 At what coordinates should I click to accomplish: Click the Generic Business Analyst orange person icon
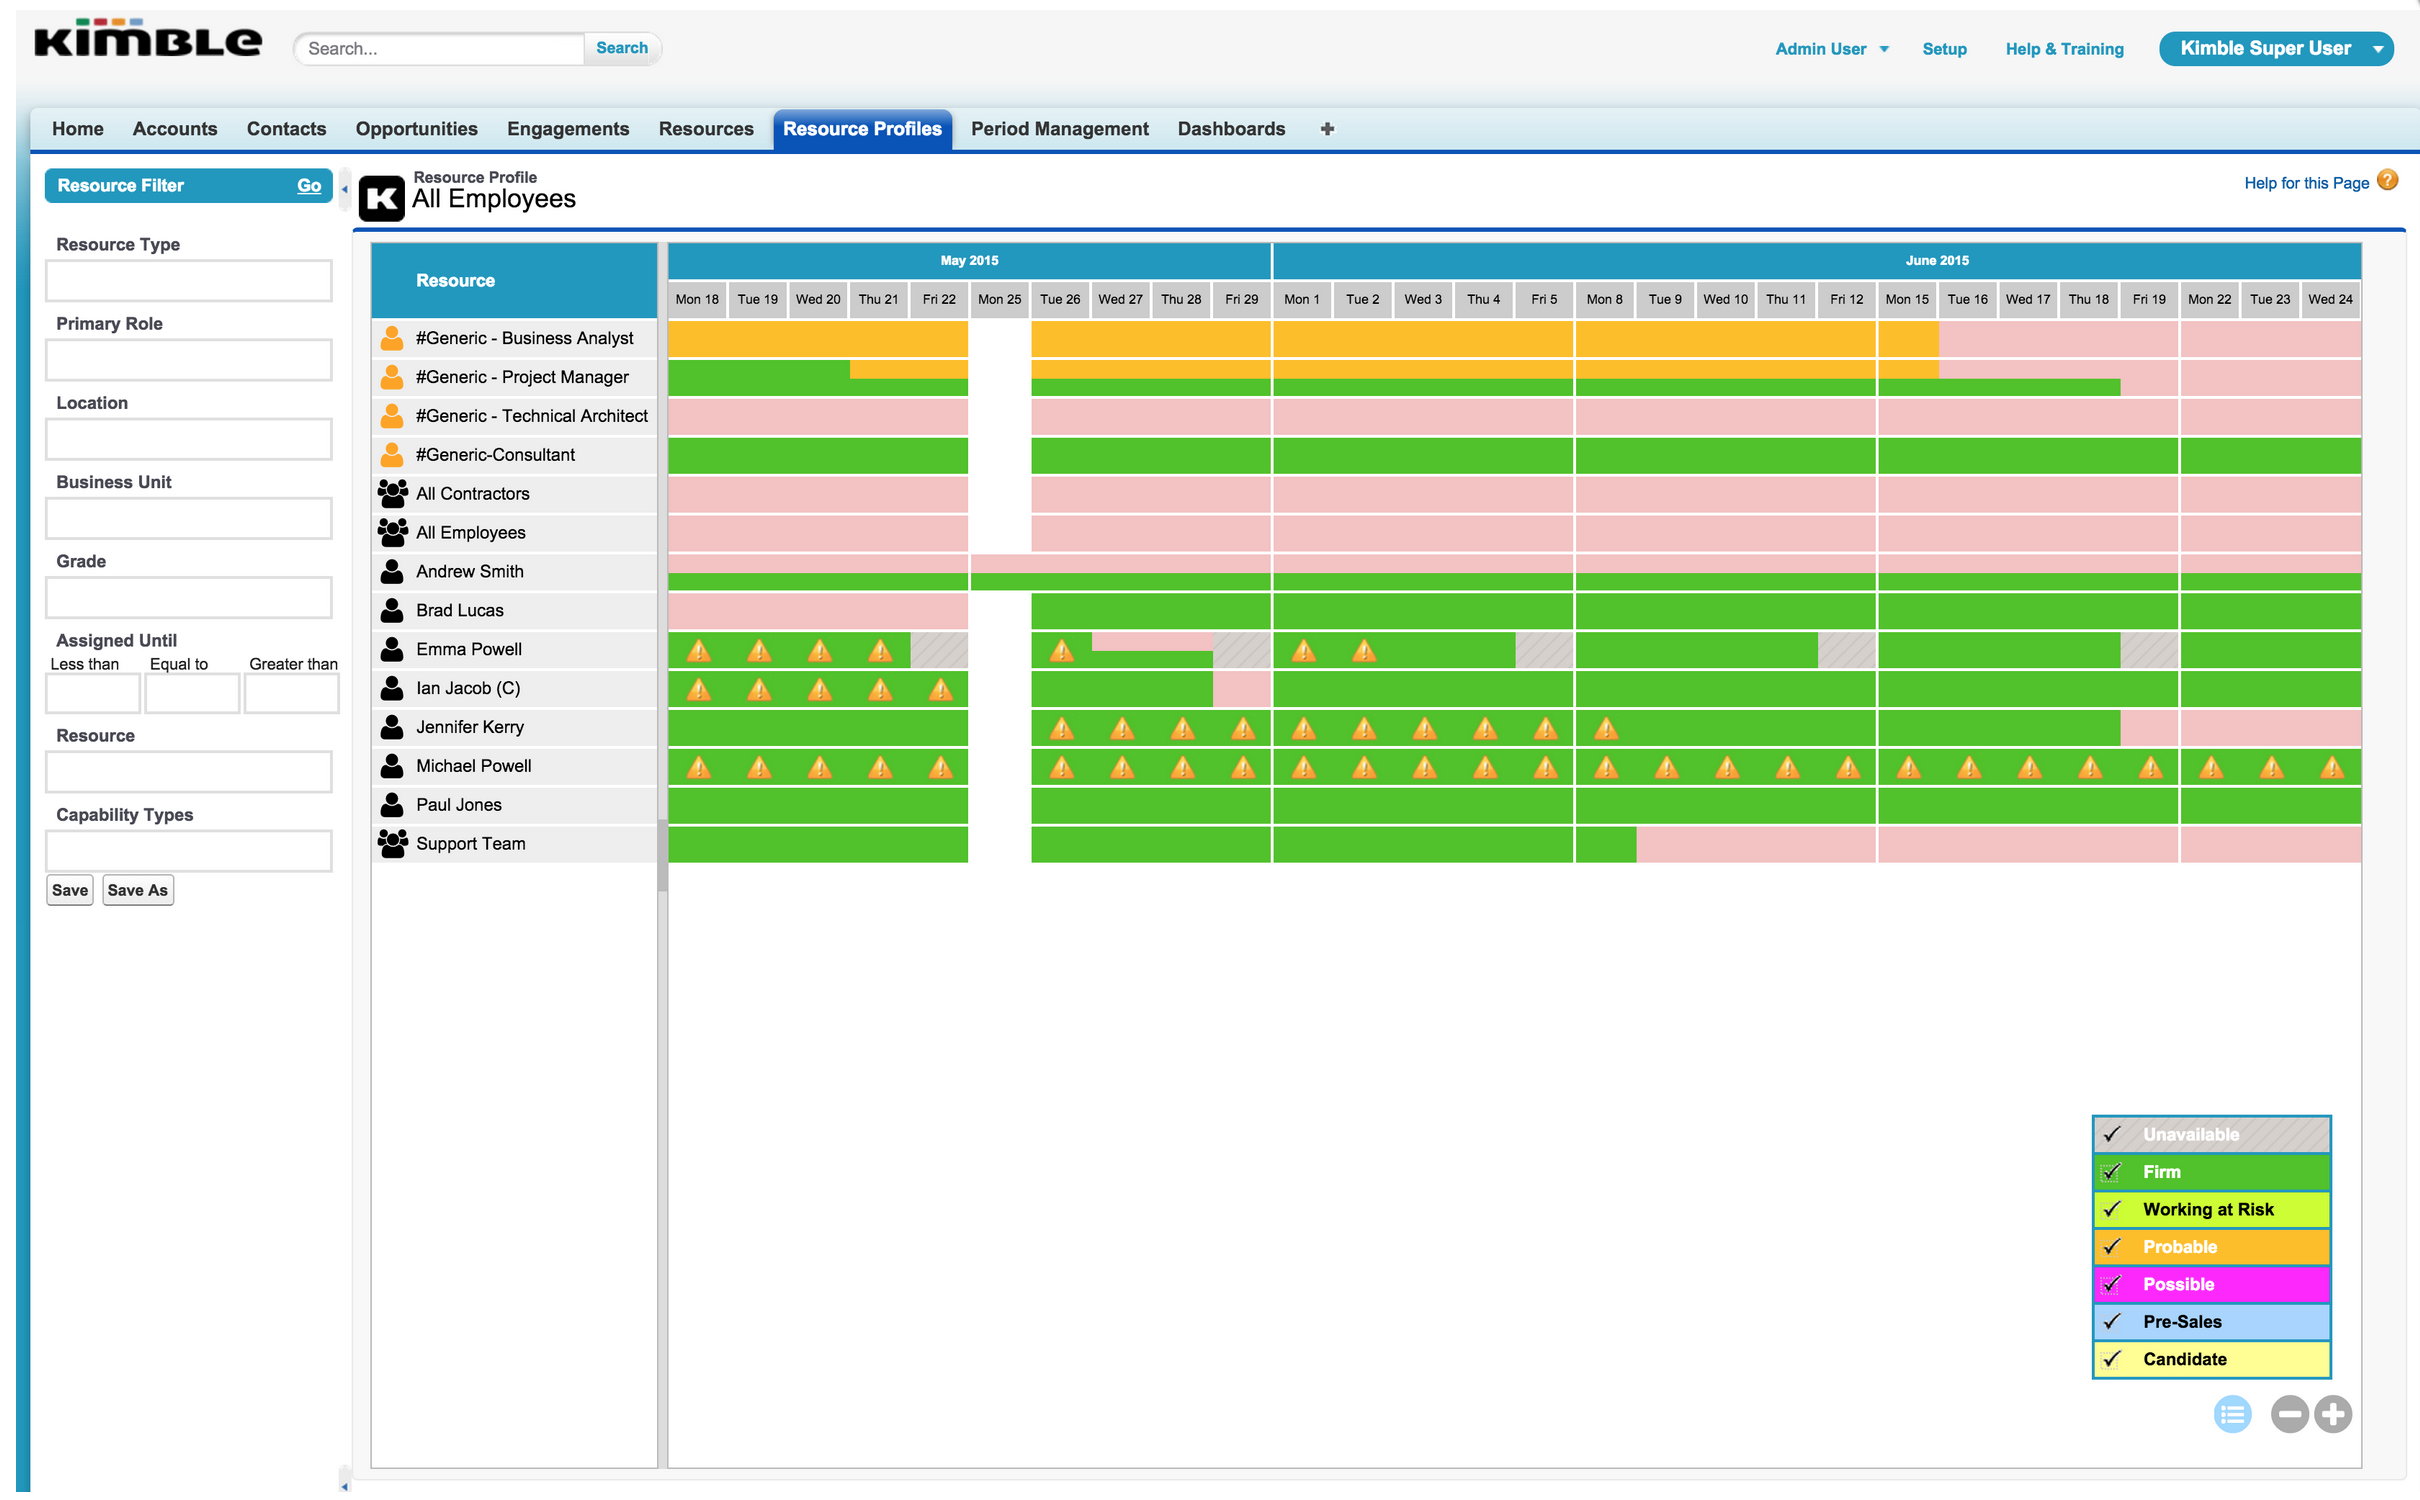pyautogui.click(x=392, y=338)
